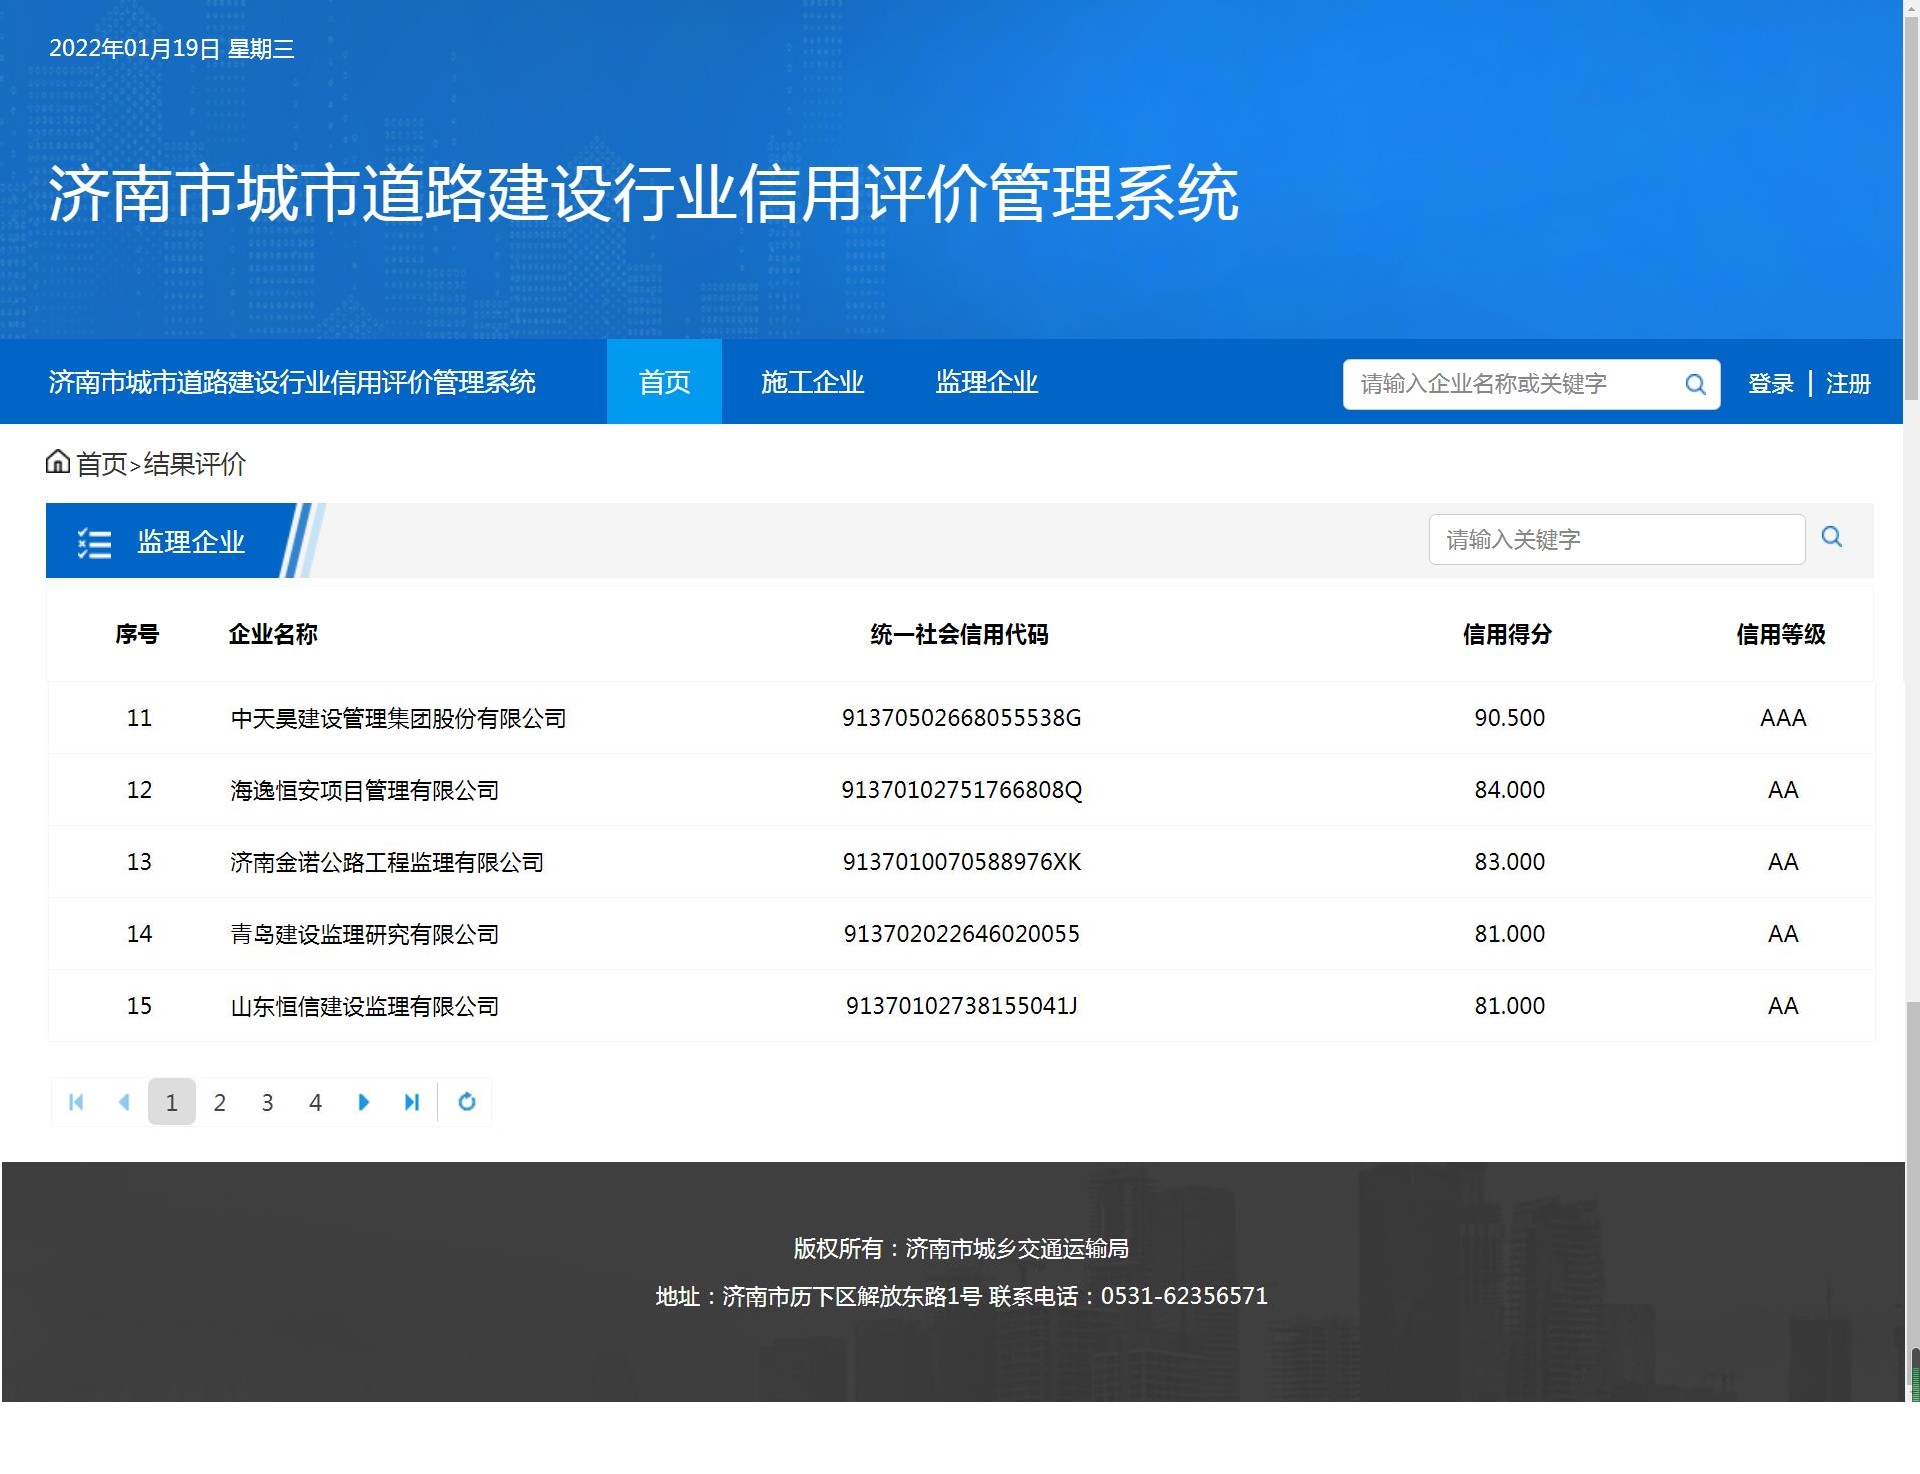Image resolution: width=1920 pixels, height=1474 pixels.
Task: Select 济南金诺公路工程监理有限公司 row name
Action: pyautogui.click(x=387, y=863)
